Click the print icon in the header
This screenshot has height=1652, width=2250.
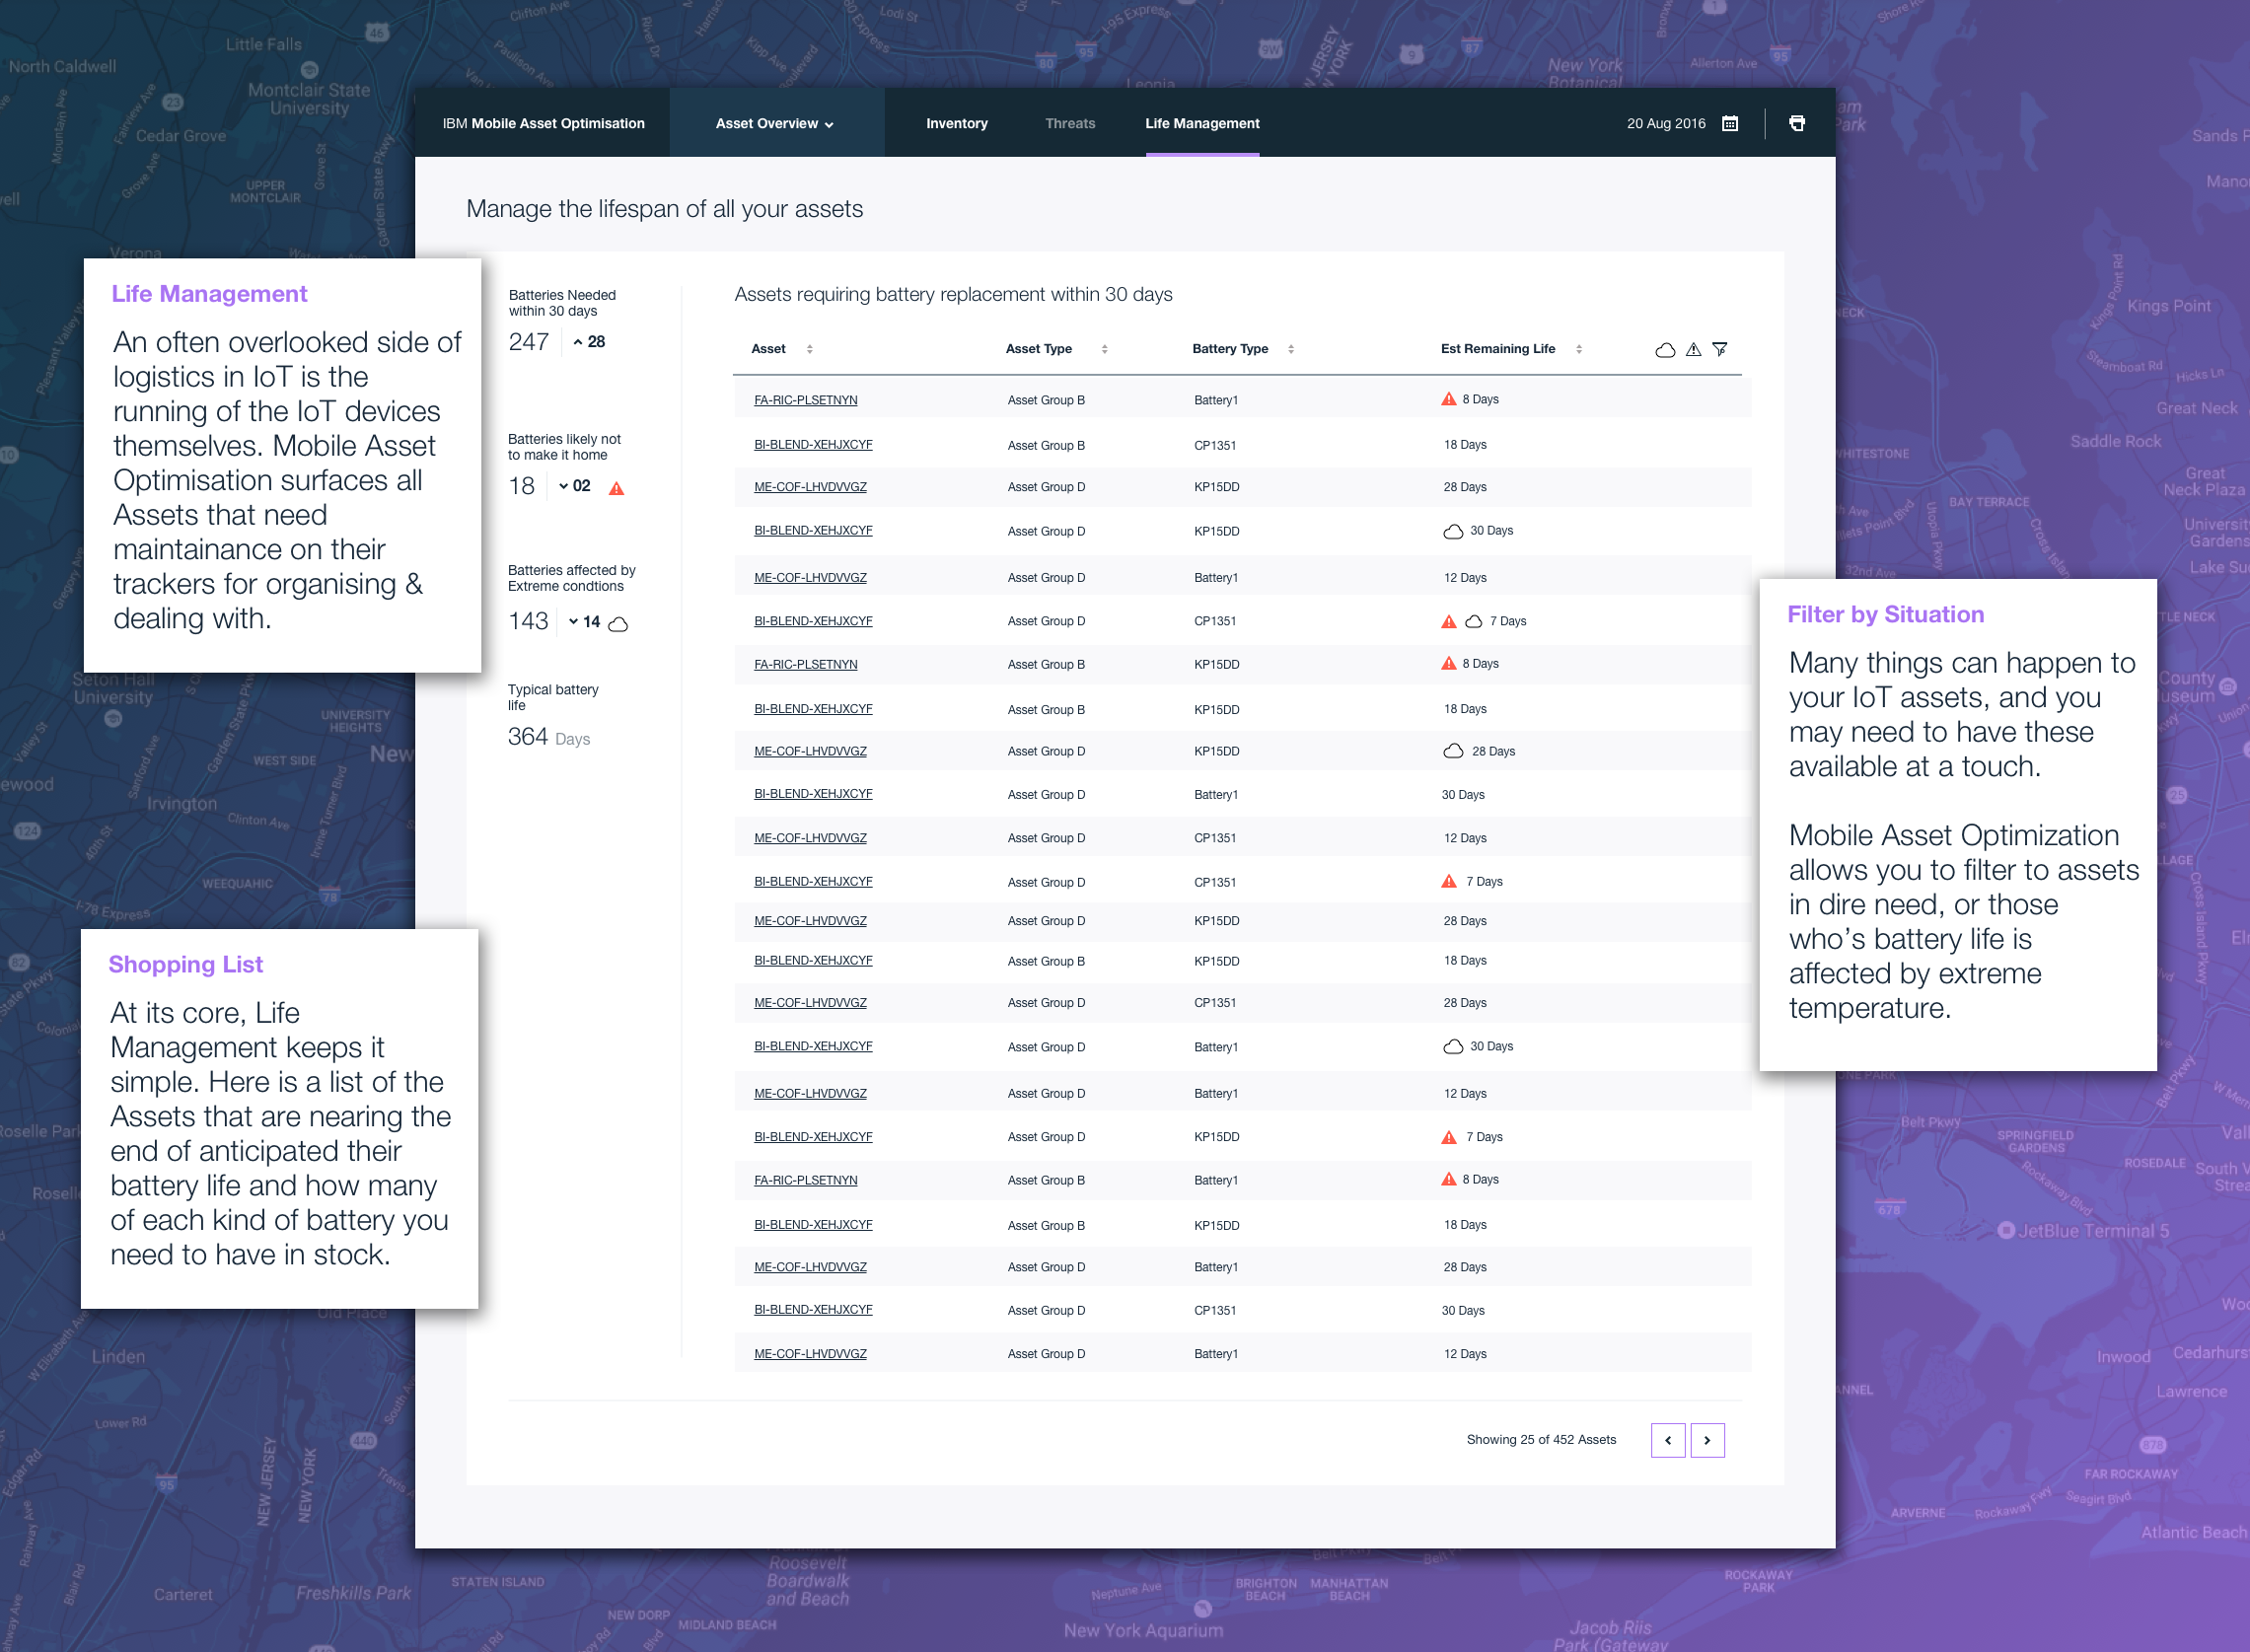pos(1797,122)
